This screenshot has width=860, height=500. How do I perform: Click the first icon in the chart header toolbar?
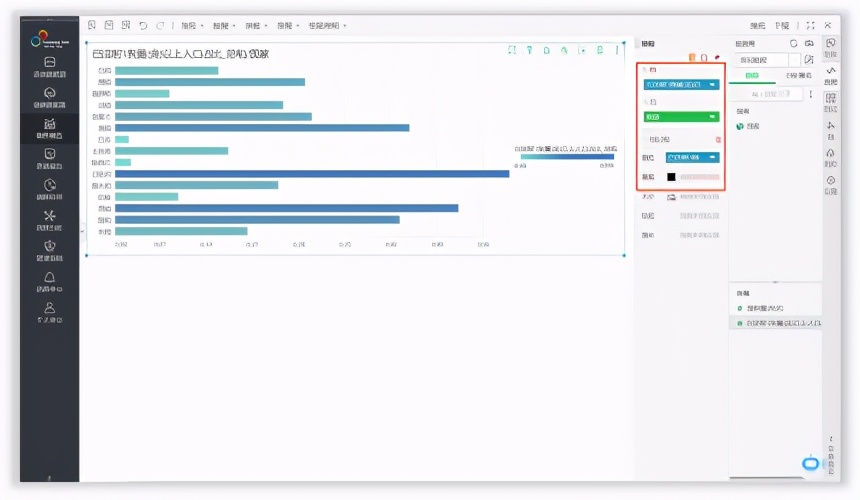(x=512, y=50)
